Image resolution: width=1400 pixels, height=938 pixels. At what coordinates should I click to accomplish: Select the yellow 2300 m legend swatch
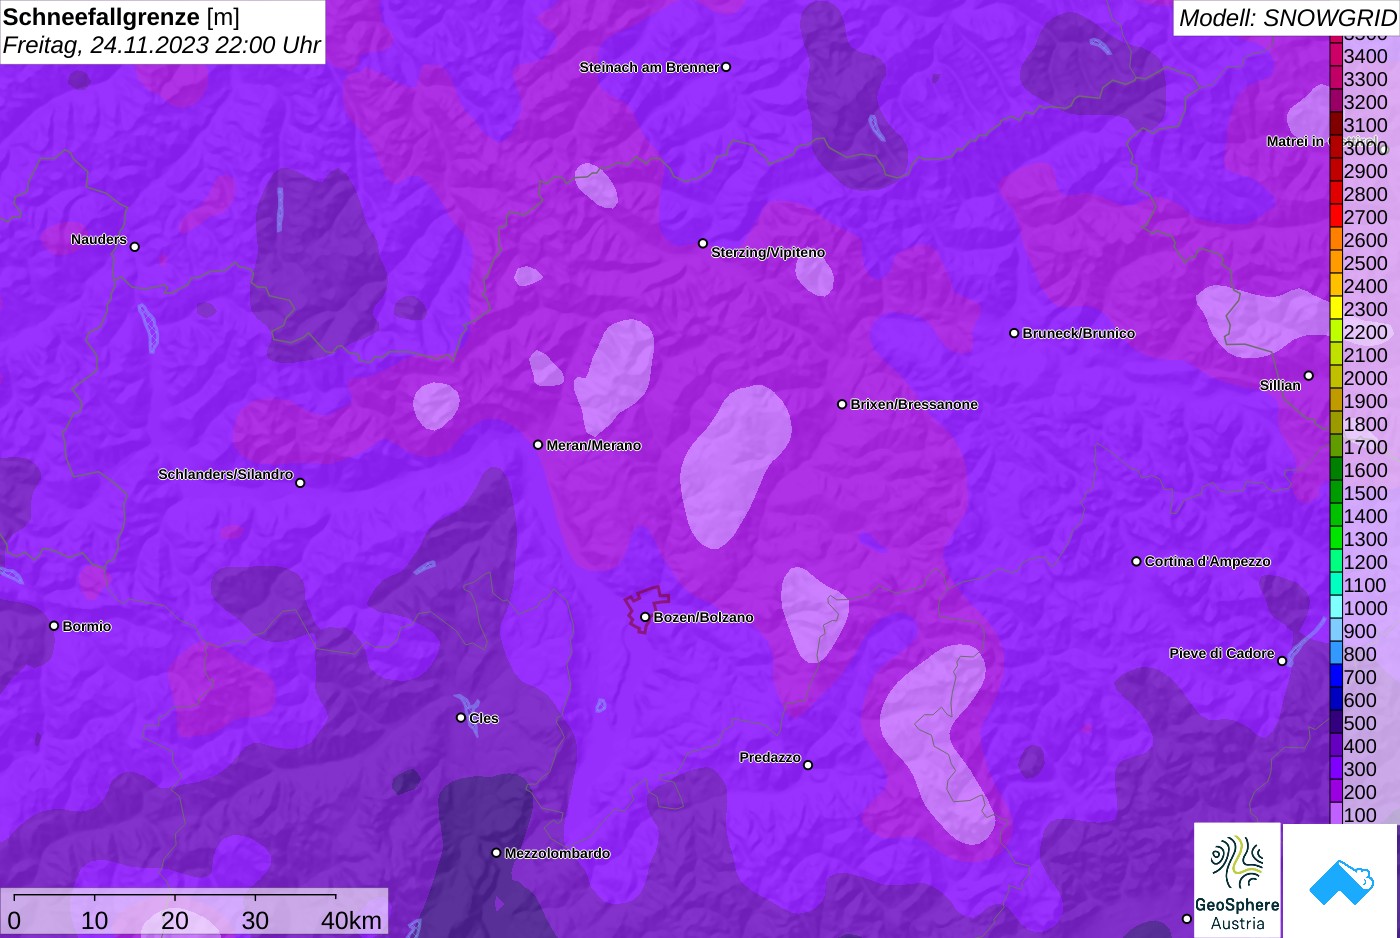(1335, 309)
